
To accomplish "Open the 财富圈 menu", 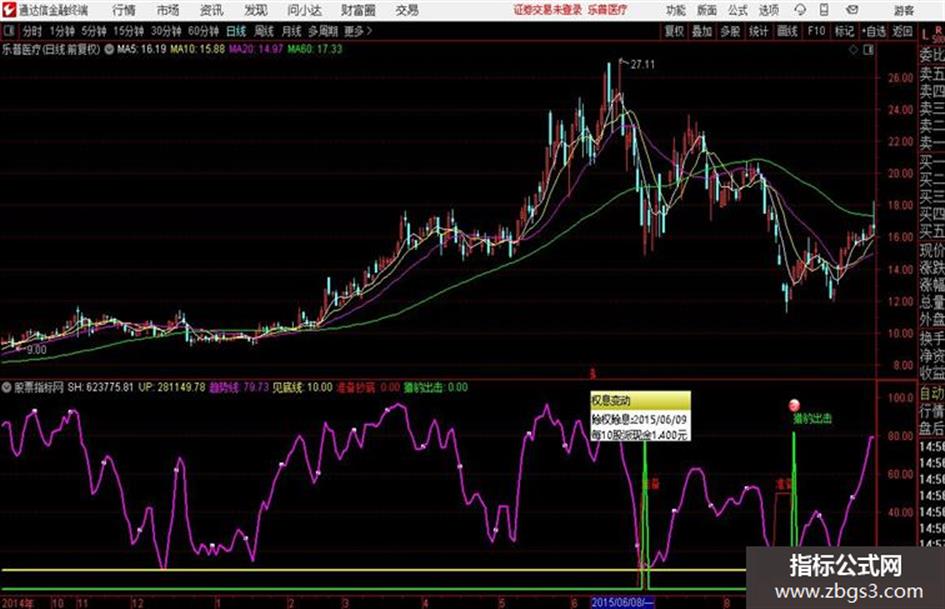I will point(358,10).
